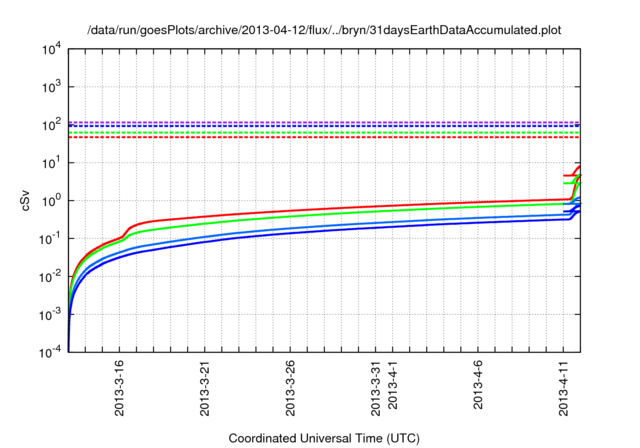Click the 10^-2 y-axis label
640x448 pixels.
[51, 277]
